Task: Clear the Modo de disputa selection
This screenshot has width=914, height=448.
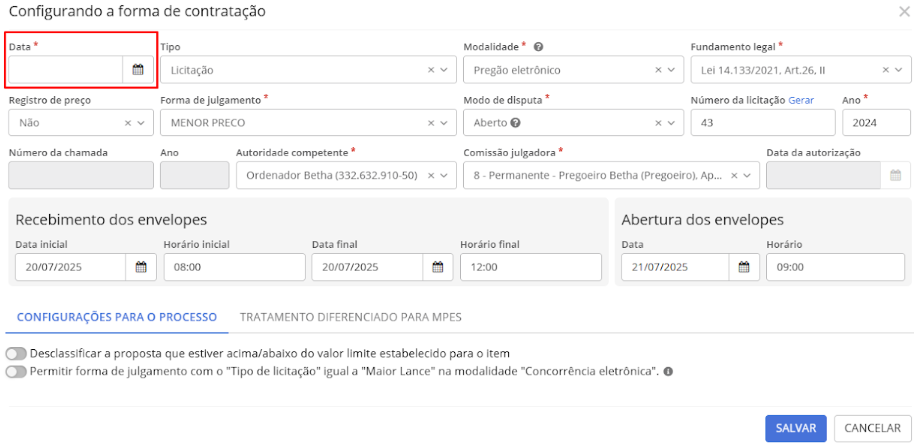Action: pyautogui.click(x=658, y=123)
